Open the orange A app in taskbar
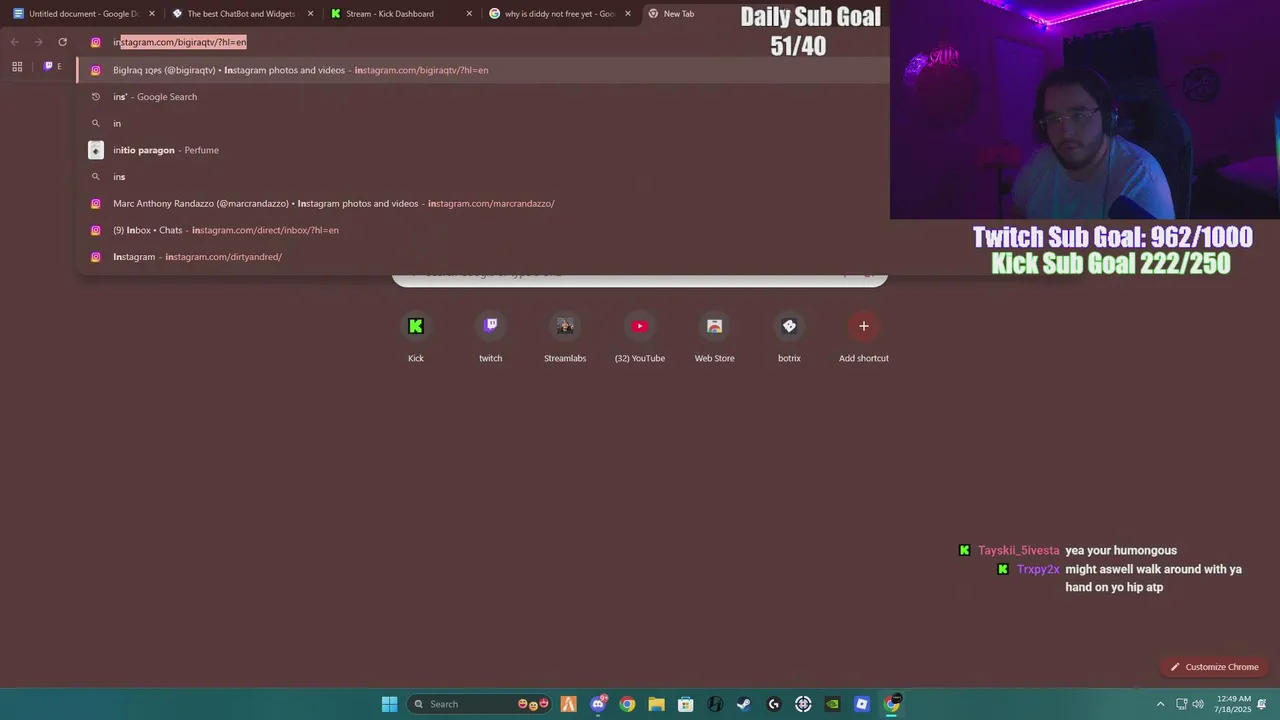The width and height of the screenshot is (1280, 720). [x=568, y=704]
